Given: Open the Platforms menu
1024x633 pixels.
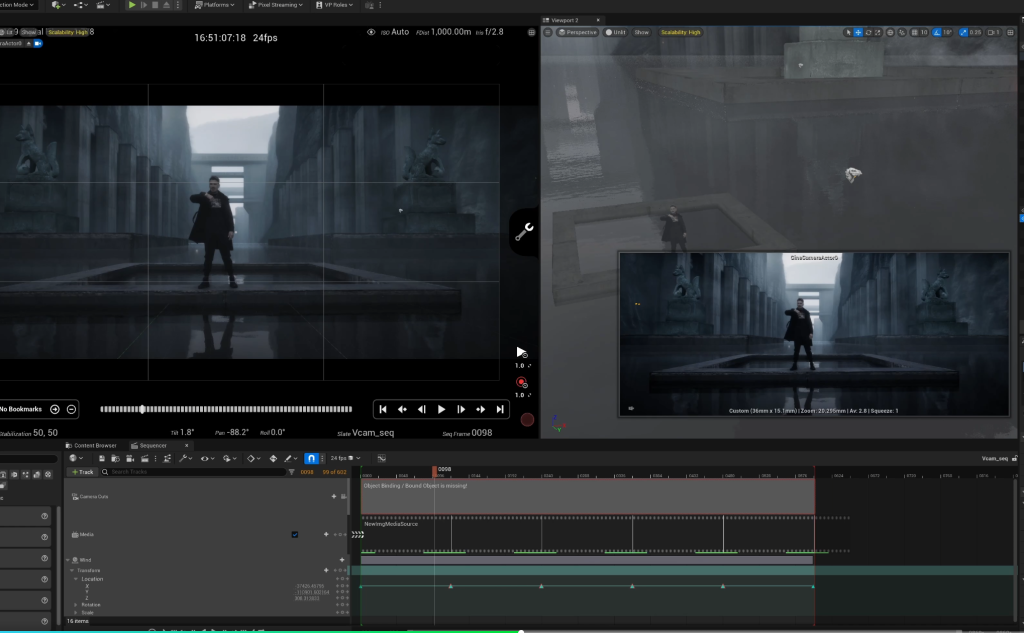Looking at the screenshot, I should pyautogui.click(x=214, y=5).
